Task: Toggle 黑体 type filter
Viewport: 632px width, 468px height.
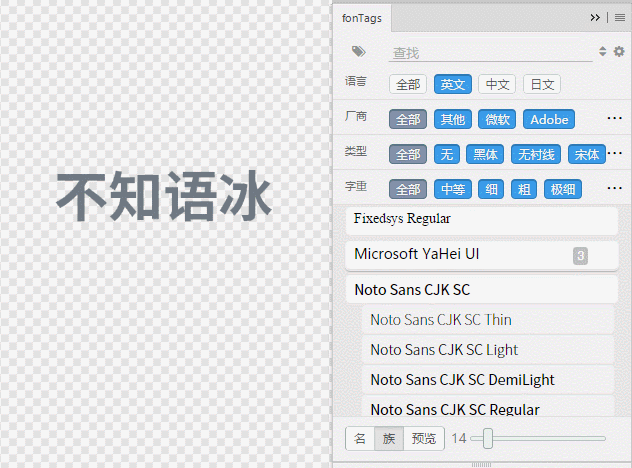Action: [x=485, y=154]
